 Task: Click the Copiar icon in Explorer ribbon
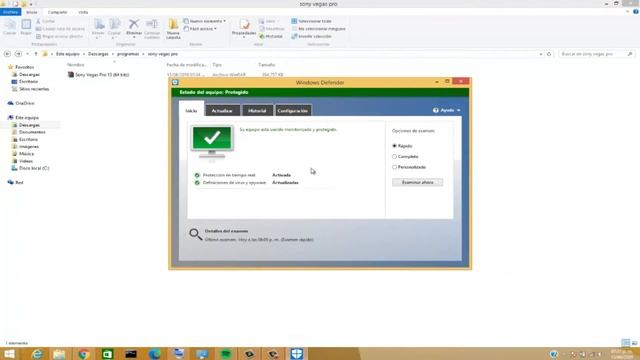(x=10, y=27)
